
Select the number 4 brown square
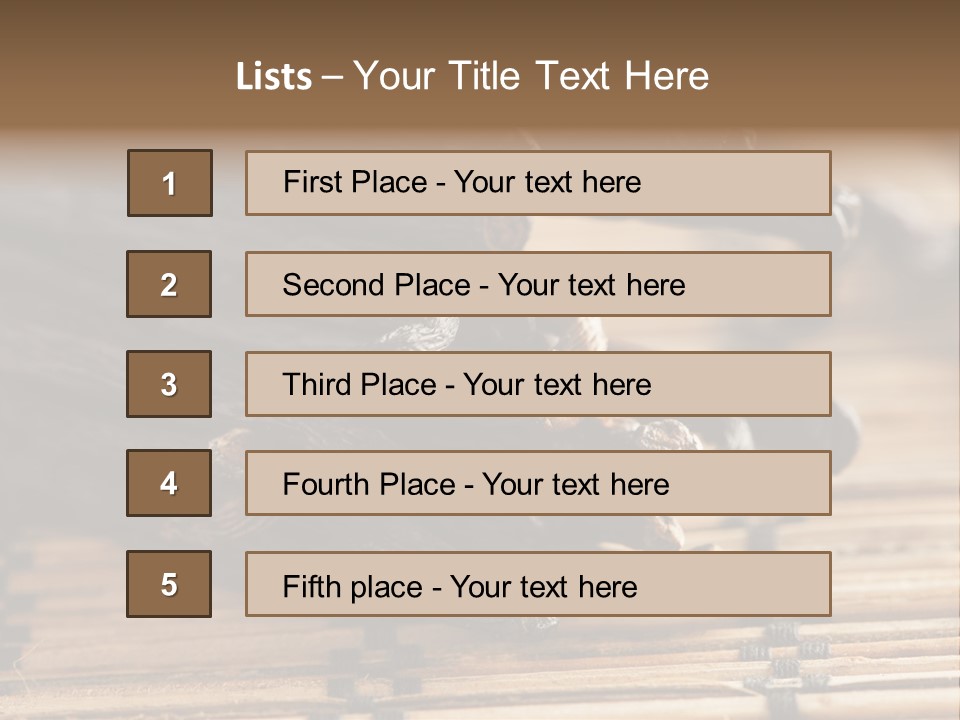[x=169, y=483]
